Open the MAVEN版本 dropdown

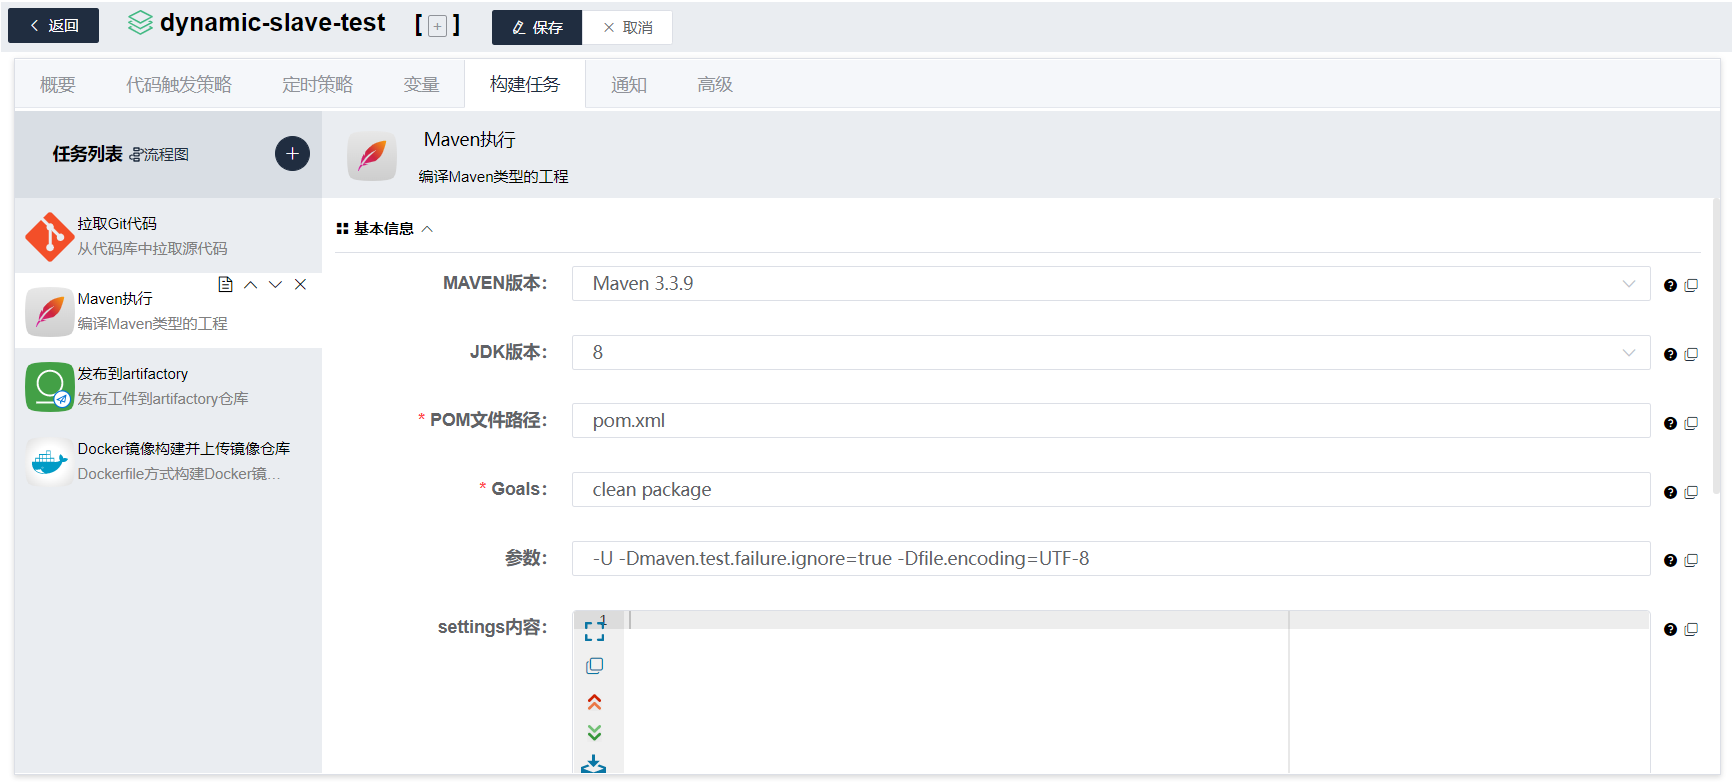[x=1110, y=284]
